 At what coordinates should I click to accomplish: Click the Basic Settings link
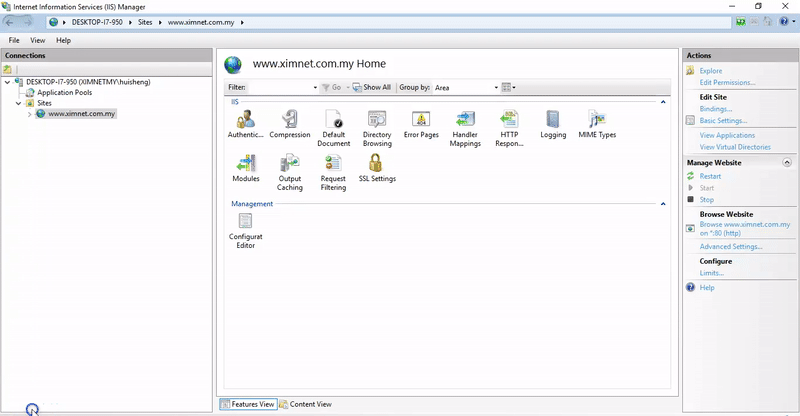click(x=723, y=120)
